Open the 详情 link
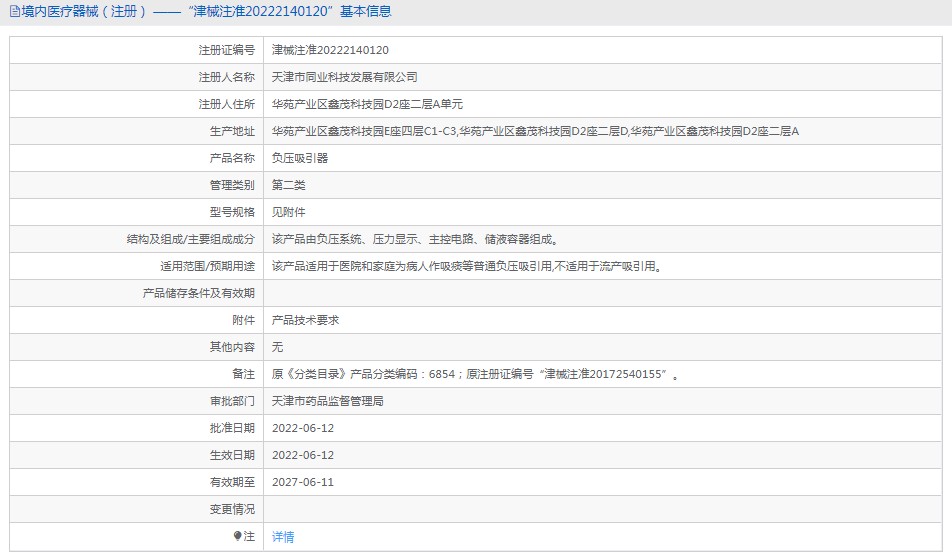Screen dimensions: 952x557 283,537
